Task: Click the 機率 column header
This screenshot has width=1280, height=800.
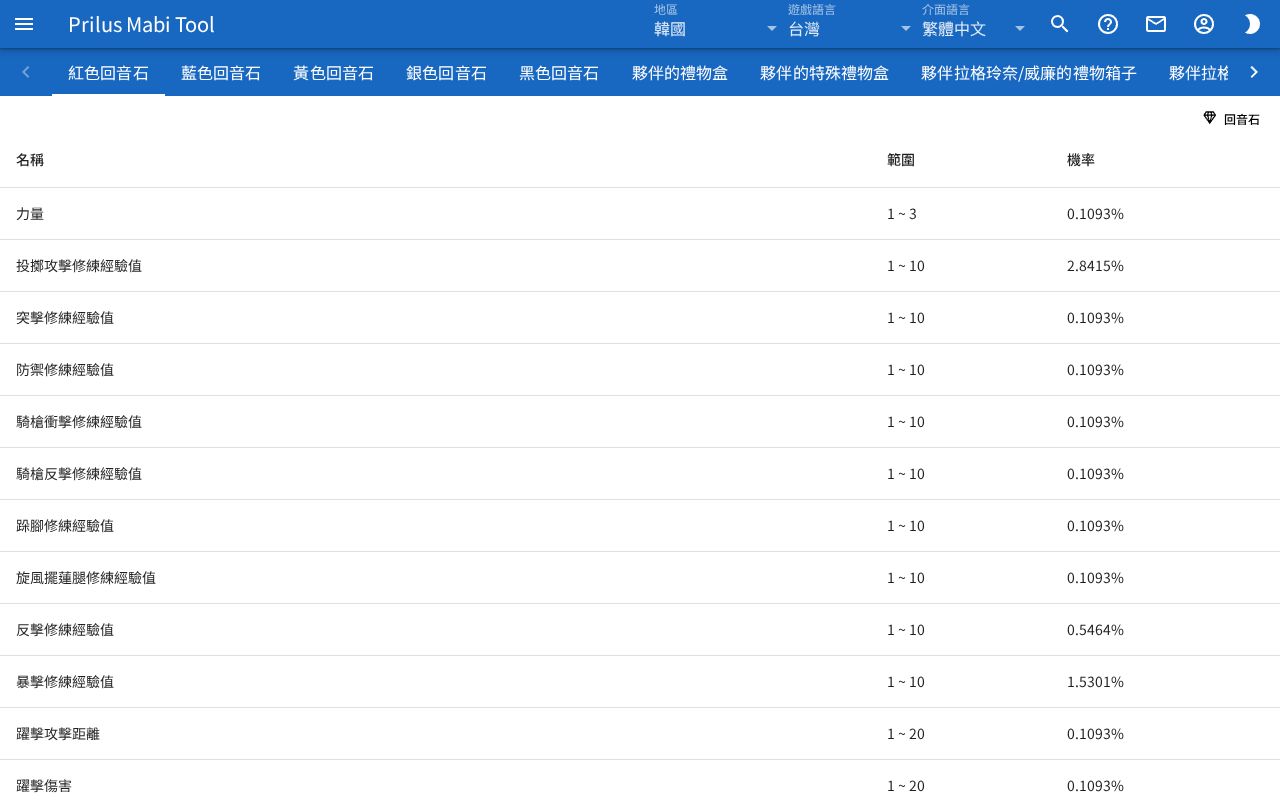Action: (x=1081, y=160)
